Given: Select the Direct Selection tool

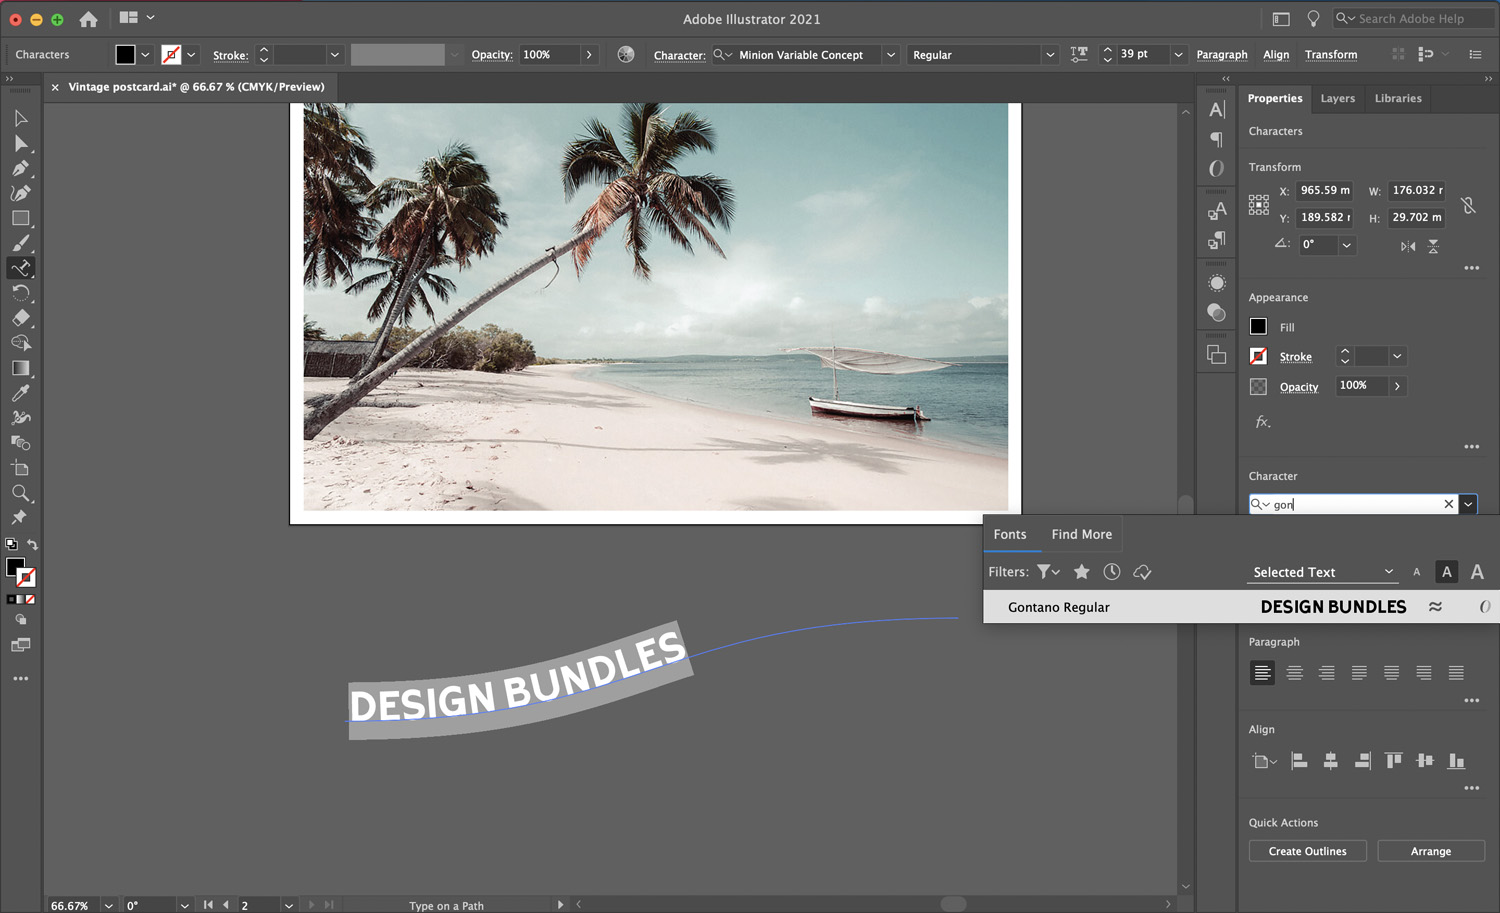Looking at the screenshot, I should pyautogui.click(x=20, y=143).
